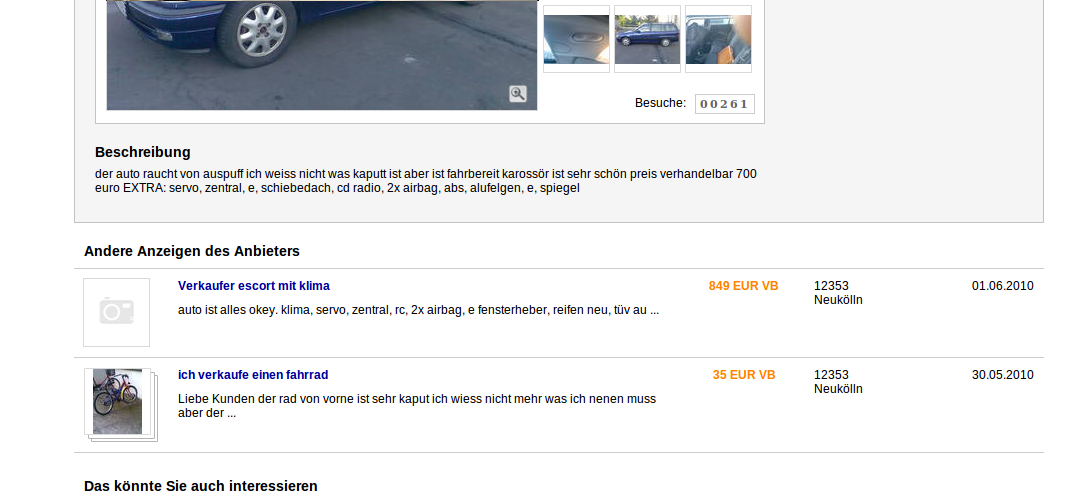Click '12353 Neukölln' location of escort listing
The width and height of the screenshot is (1087, 497).
coord(838,293)
